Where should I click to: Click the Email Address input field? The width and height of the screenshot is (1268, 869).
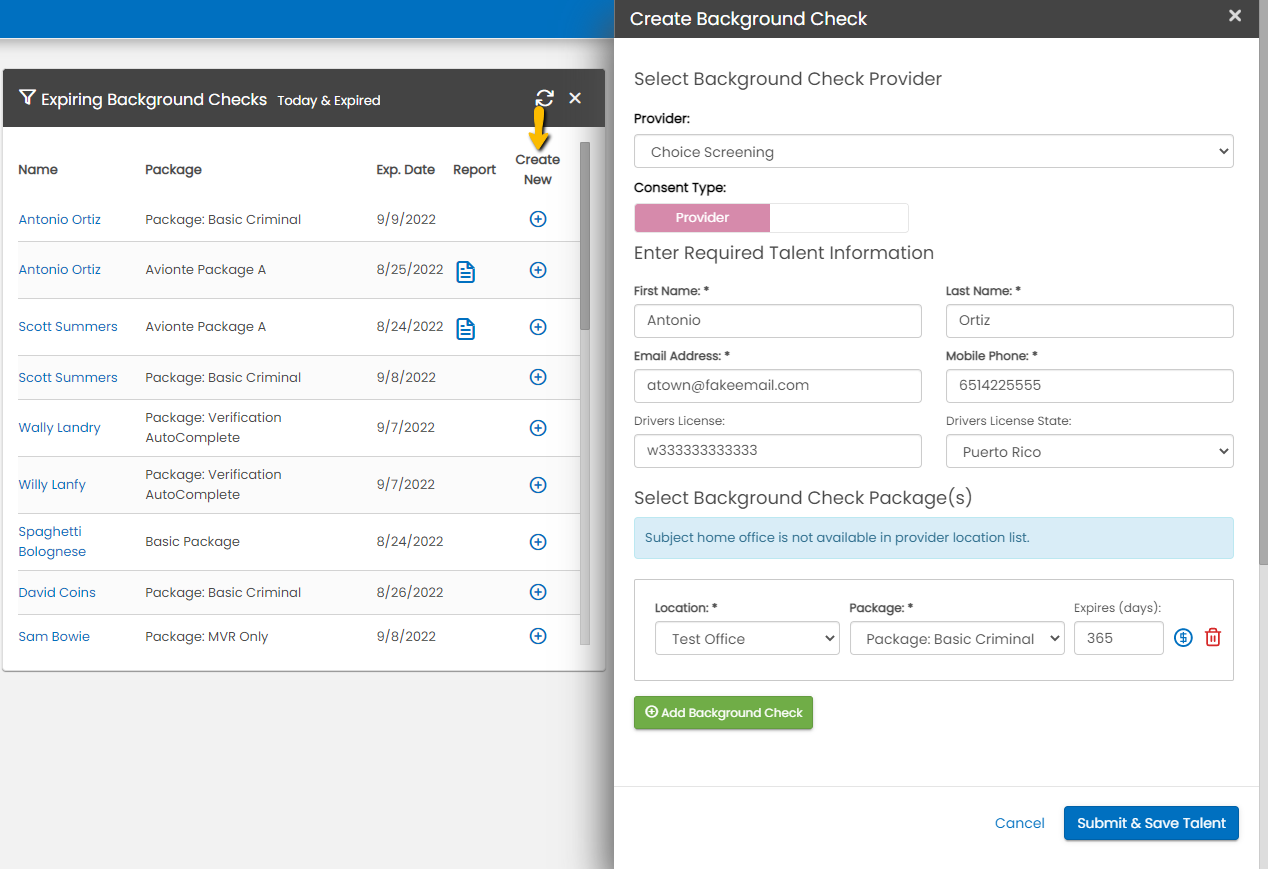(x=777, y=386)
